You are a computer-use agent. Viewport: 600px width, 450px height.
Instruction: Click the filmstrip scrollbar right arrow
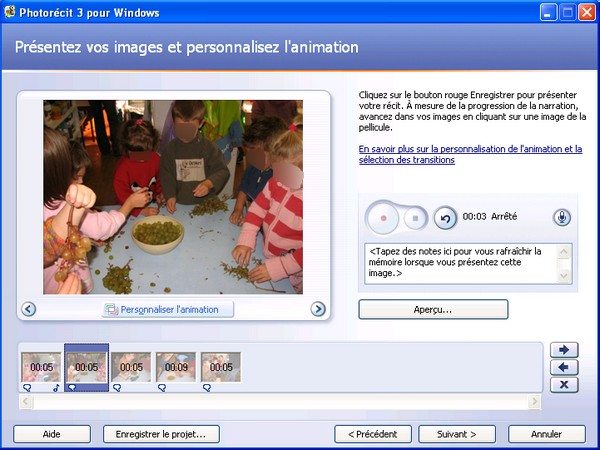click(x=534, y=402)
